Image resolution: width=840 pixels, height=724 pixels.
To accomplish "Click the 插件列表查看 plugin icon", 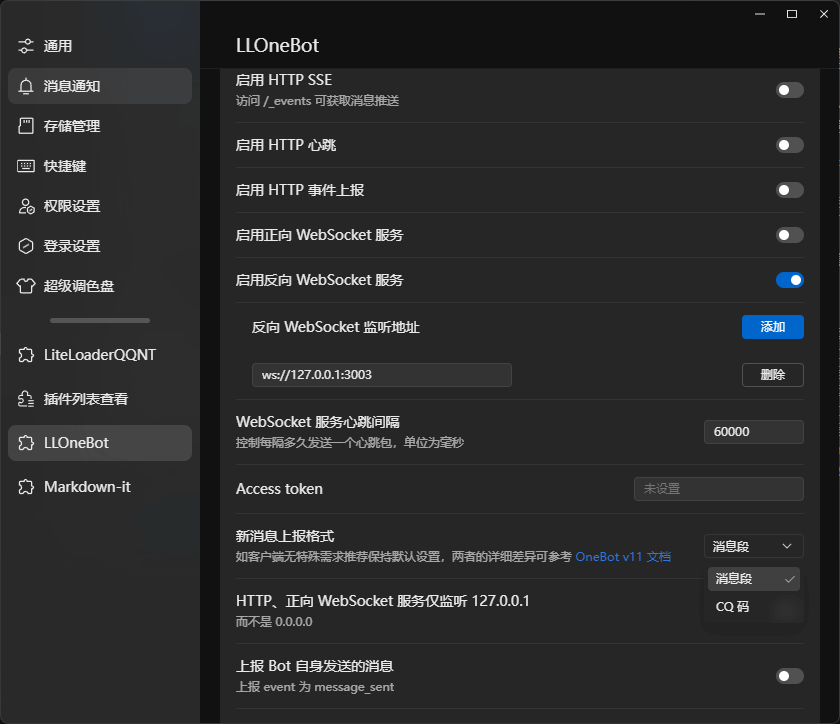I will coord(26,399).
